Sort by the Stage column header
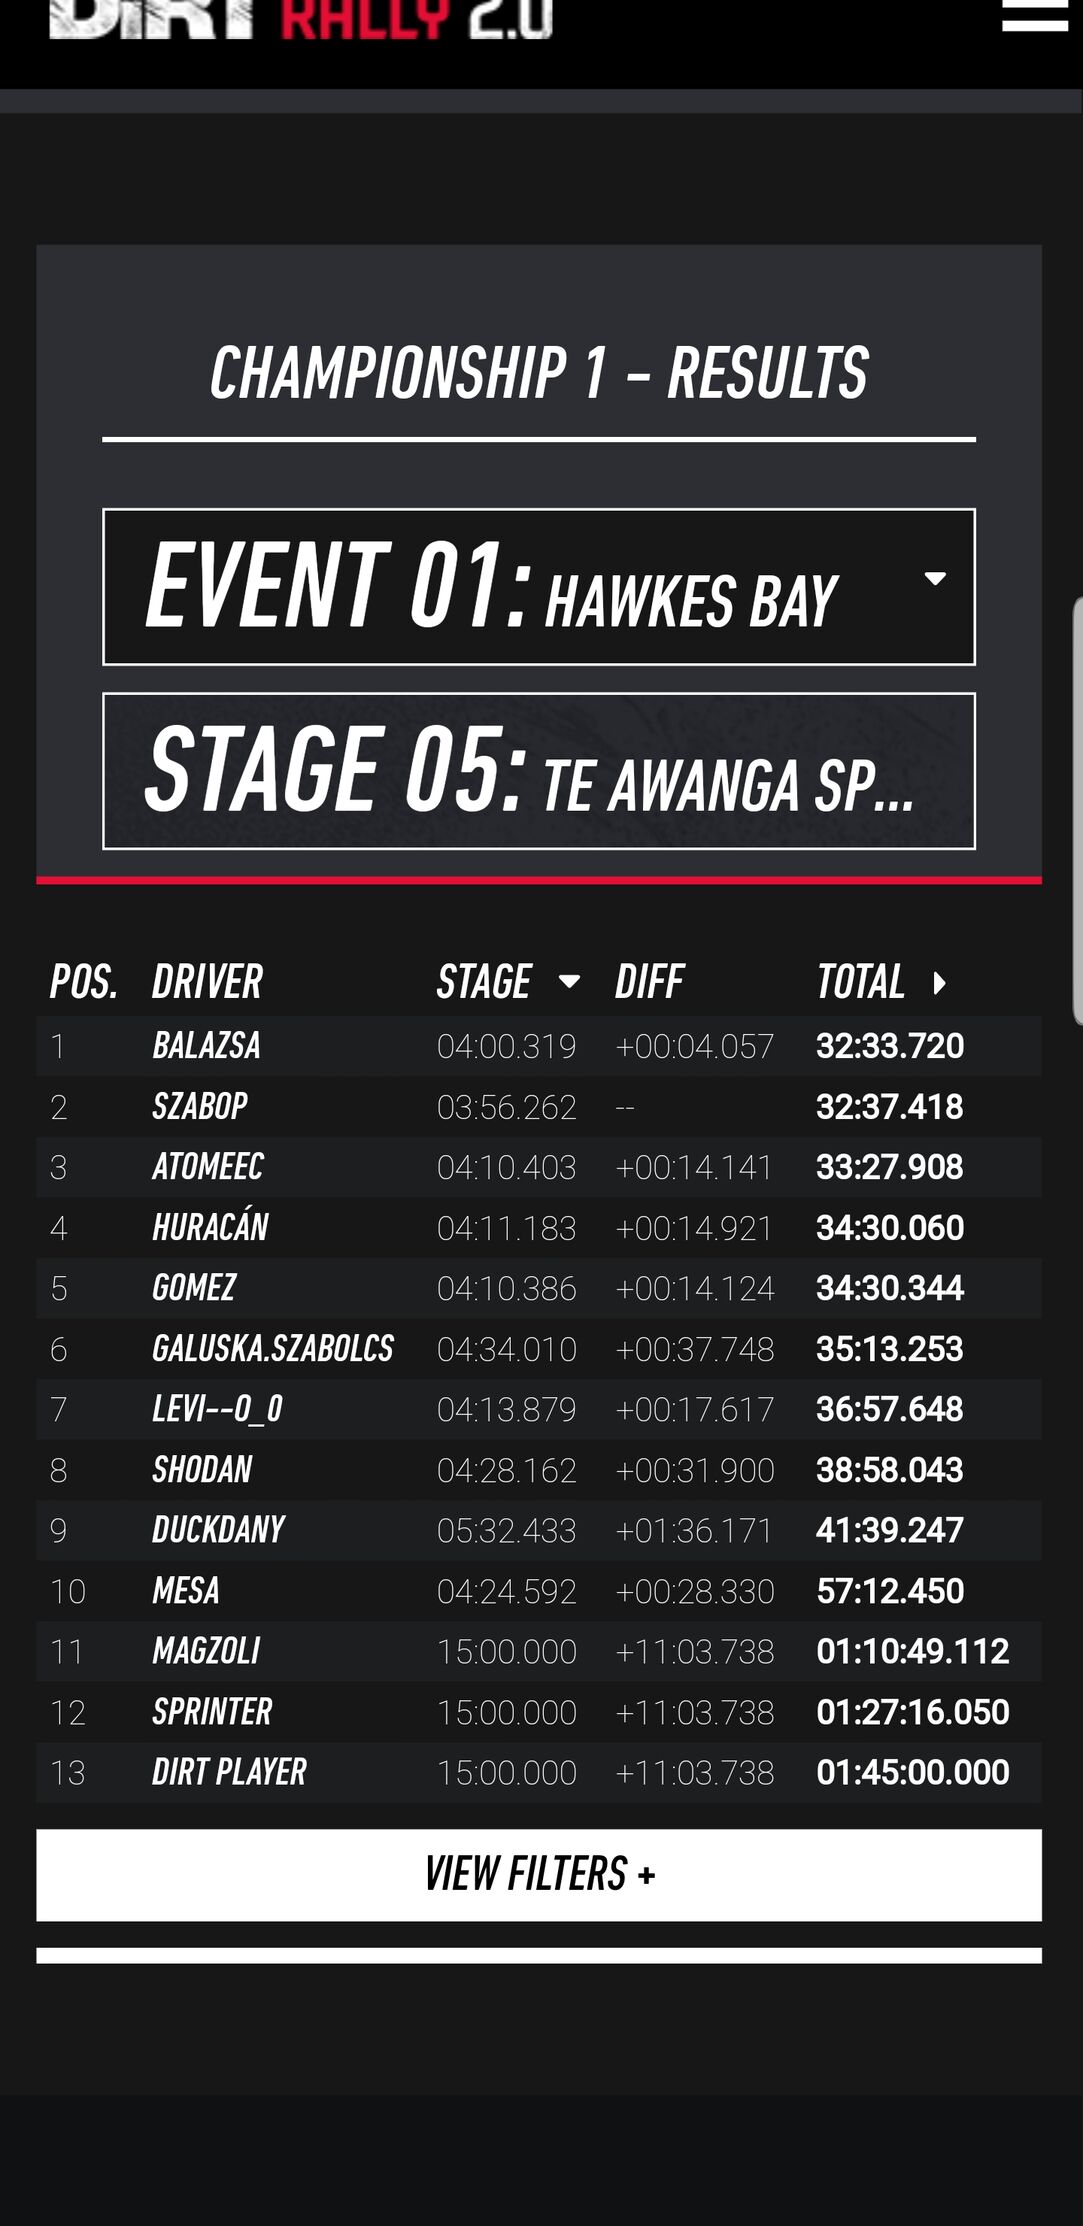Screen dimensions: 1083x2226 coord(484,982)
